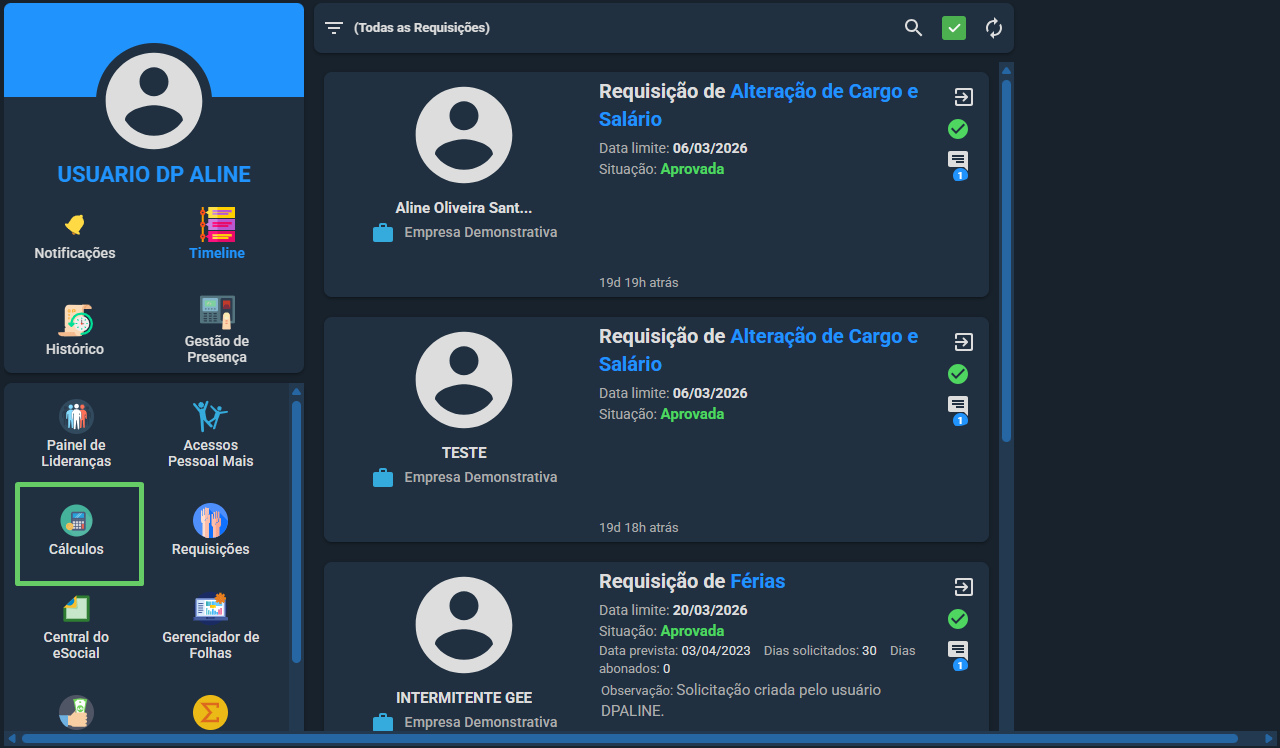Image resolution: width=1280 pixels, height=748 pixels.
Task: Click the side menu vertical scrollbar
Action: [x=296, y=530]
